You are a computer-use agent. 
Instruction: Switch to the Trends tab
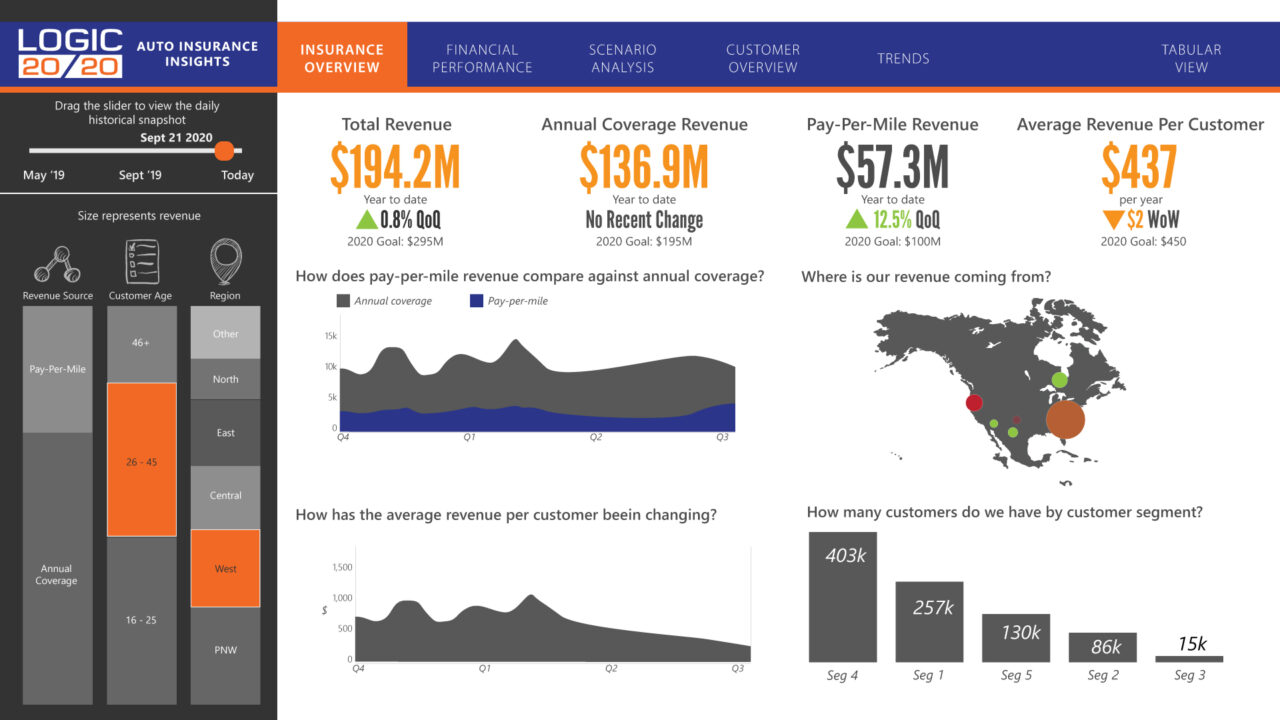point(904,58)
